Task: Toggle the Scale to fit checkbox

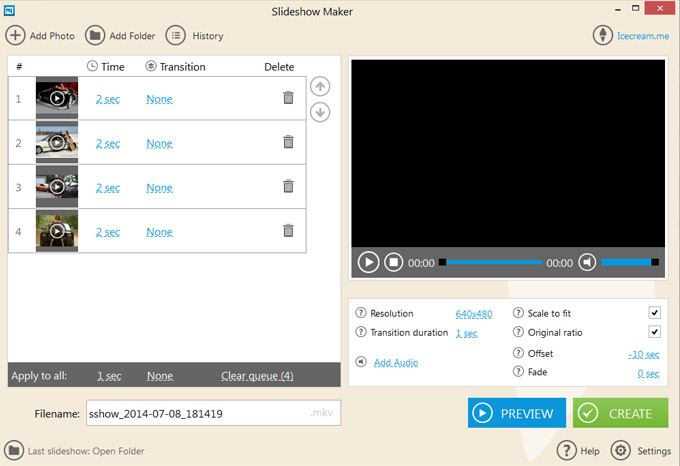Action: pyautogui.click(x=654, y=313)
